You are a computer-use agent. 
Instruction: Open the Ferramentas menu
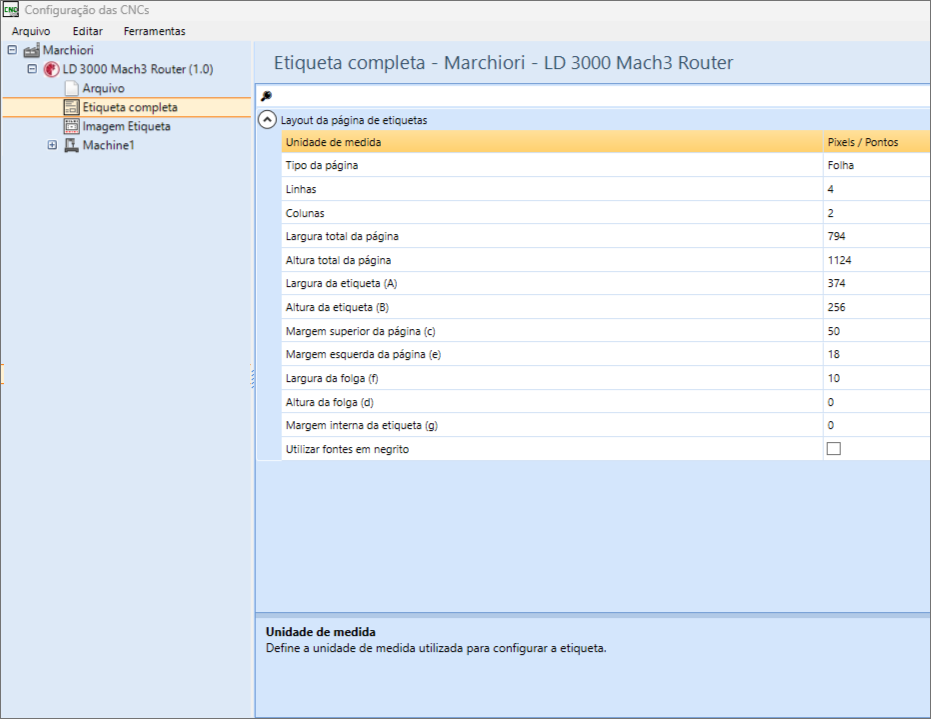(x=154, y=31)
